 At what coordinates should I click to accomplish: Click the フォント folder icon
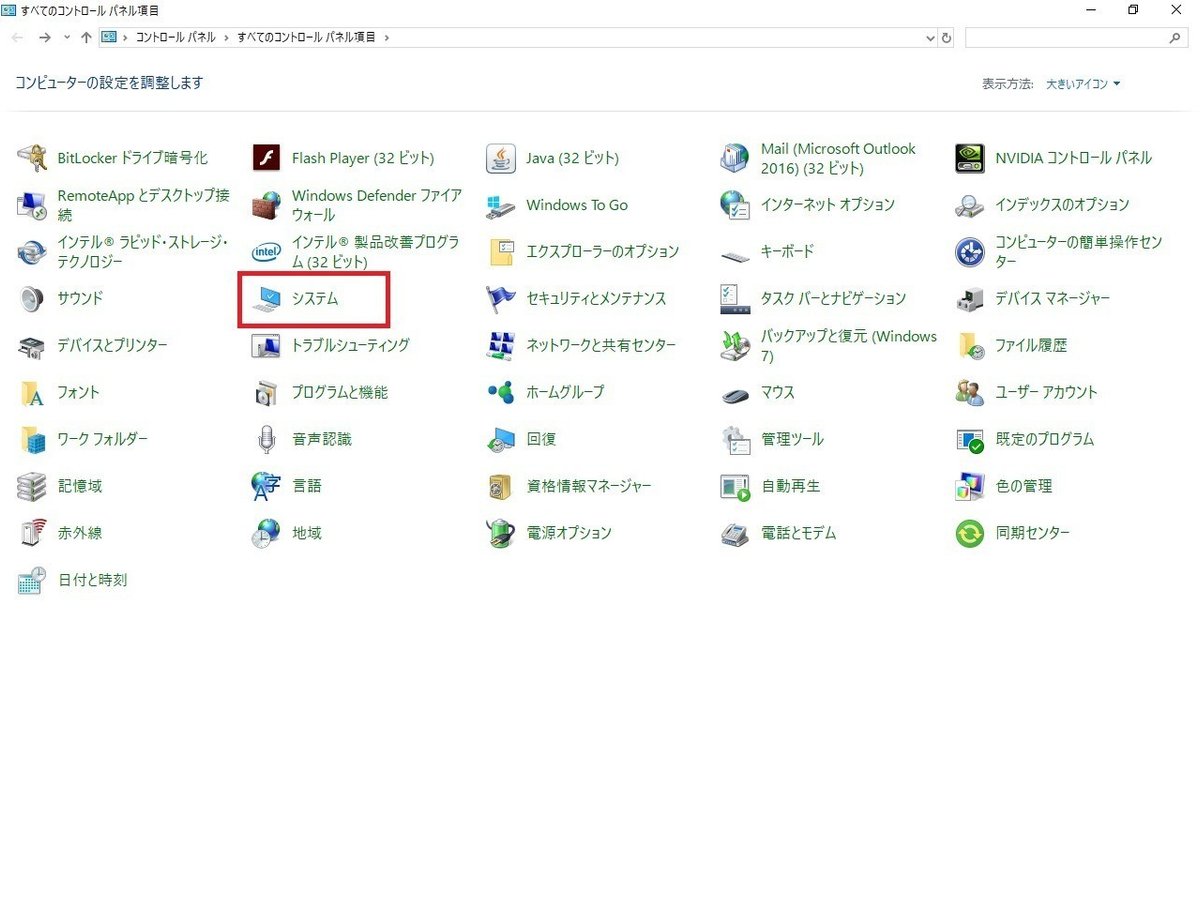coord(32,393)
